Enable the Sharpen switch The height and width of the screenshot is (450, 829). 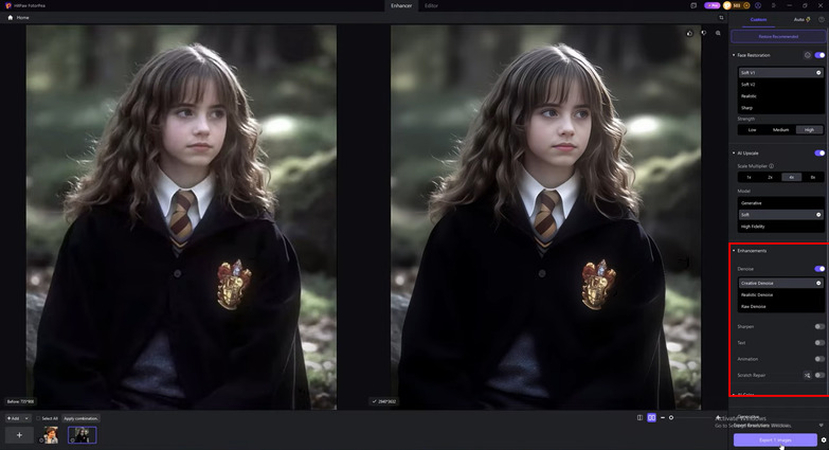[819, 327]
